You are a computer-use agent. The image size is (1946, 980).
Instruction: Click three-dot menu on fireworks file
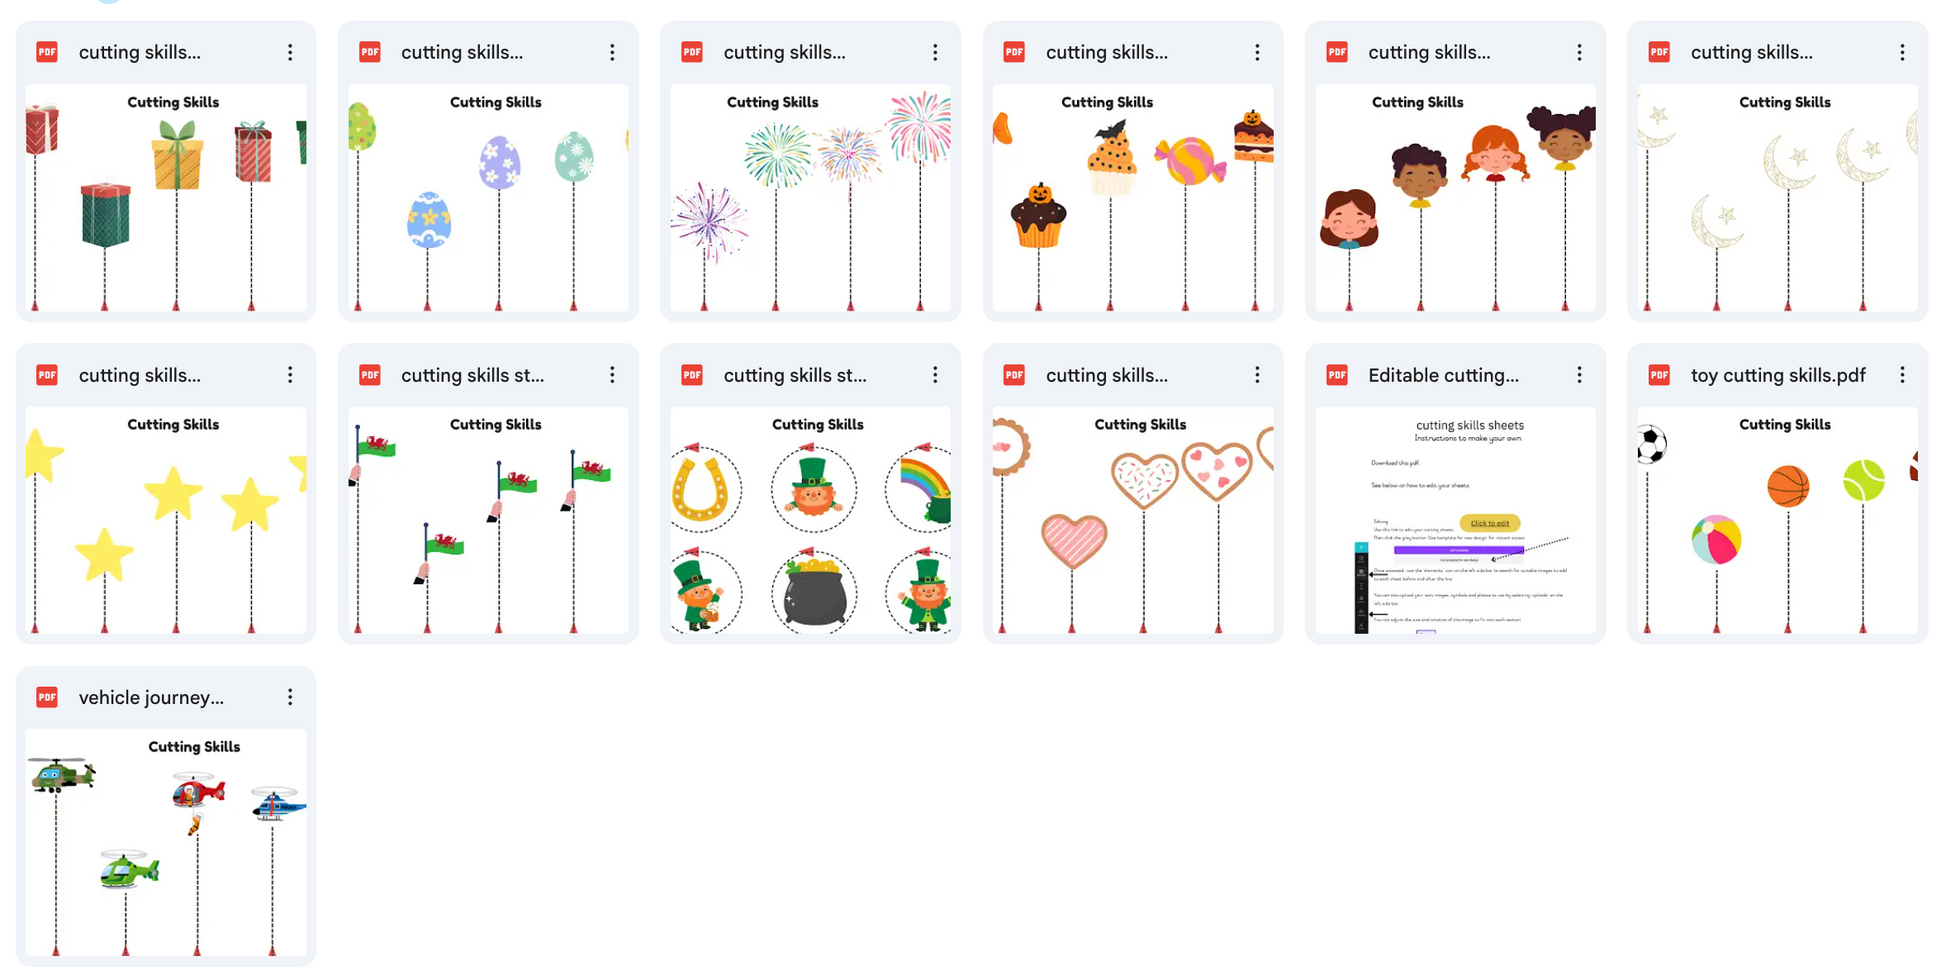[935, 52]
